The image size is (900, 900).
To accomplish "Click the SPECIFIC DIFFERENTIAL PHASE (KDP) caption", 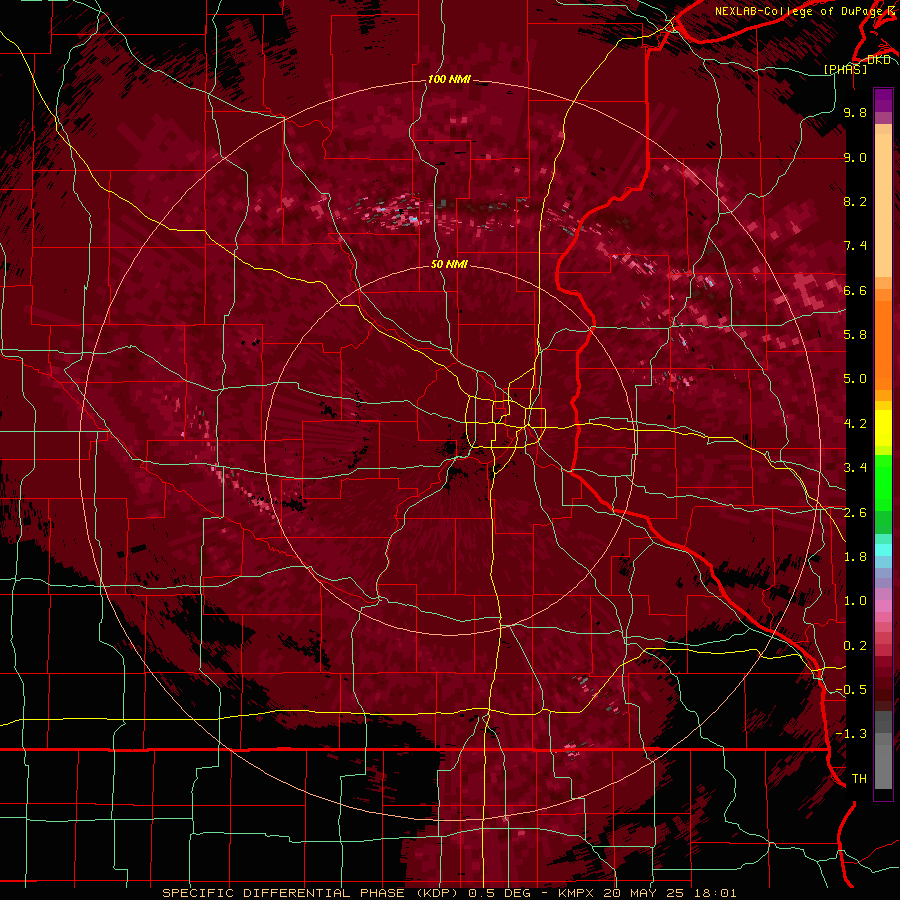I will coord(311,893).
